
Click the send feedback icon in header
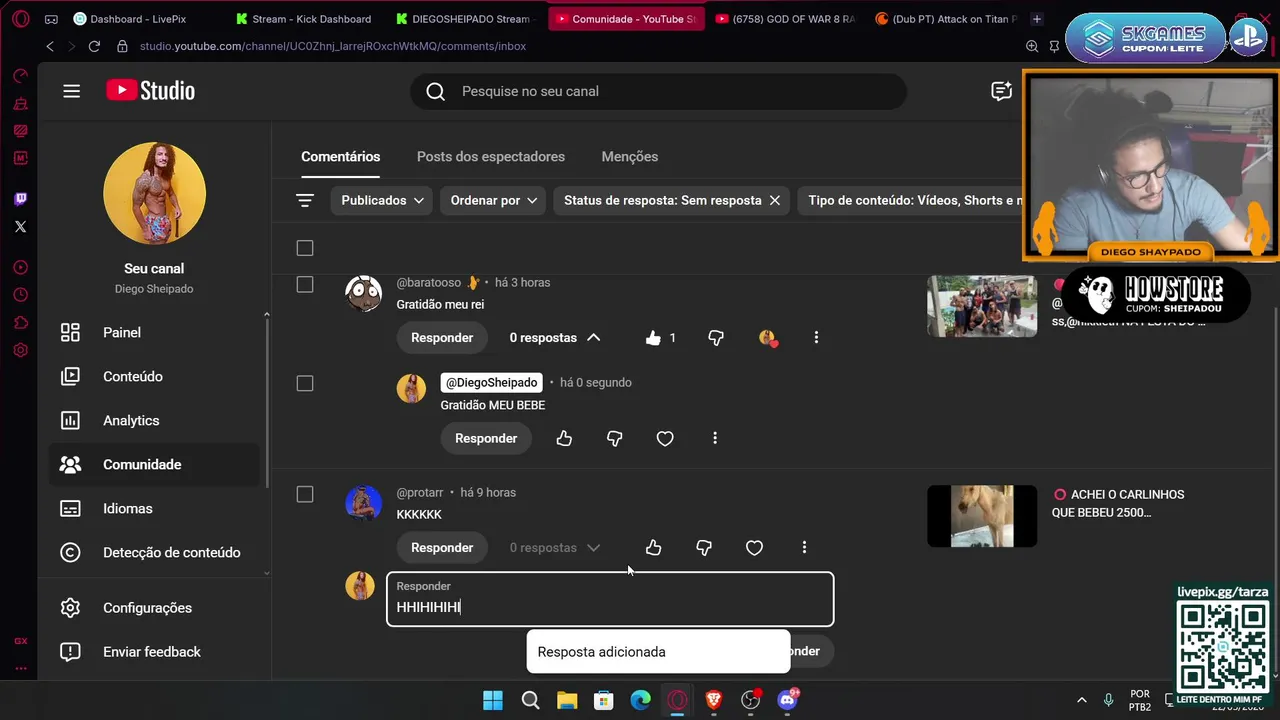pos(1001,91)
